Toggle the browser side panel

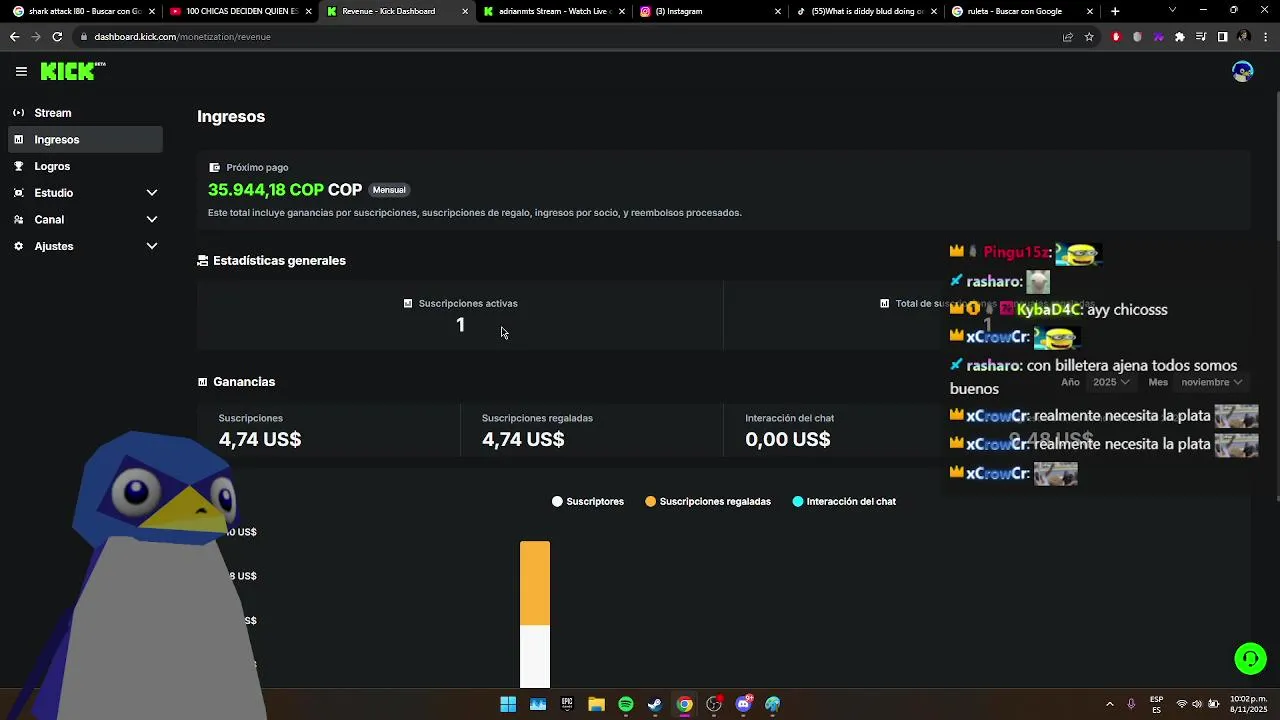(1222, 37)
